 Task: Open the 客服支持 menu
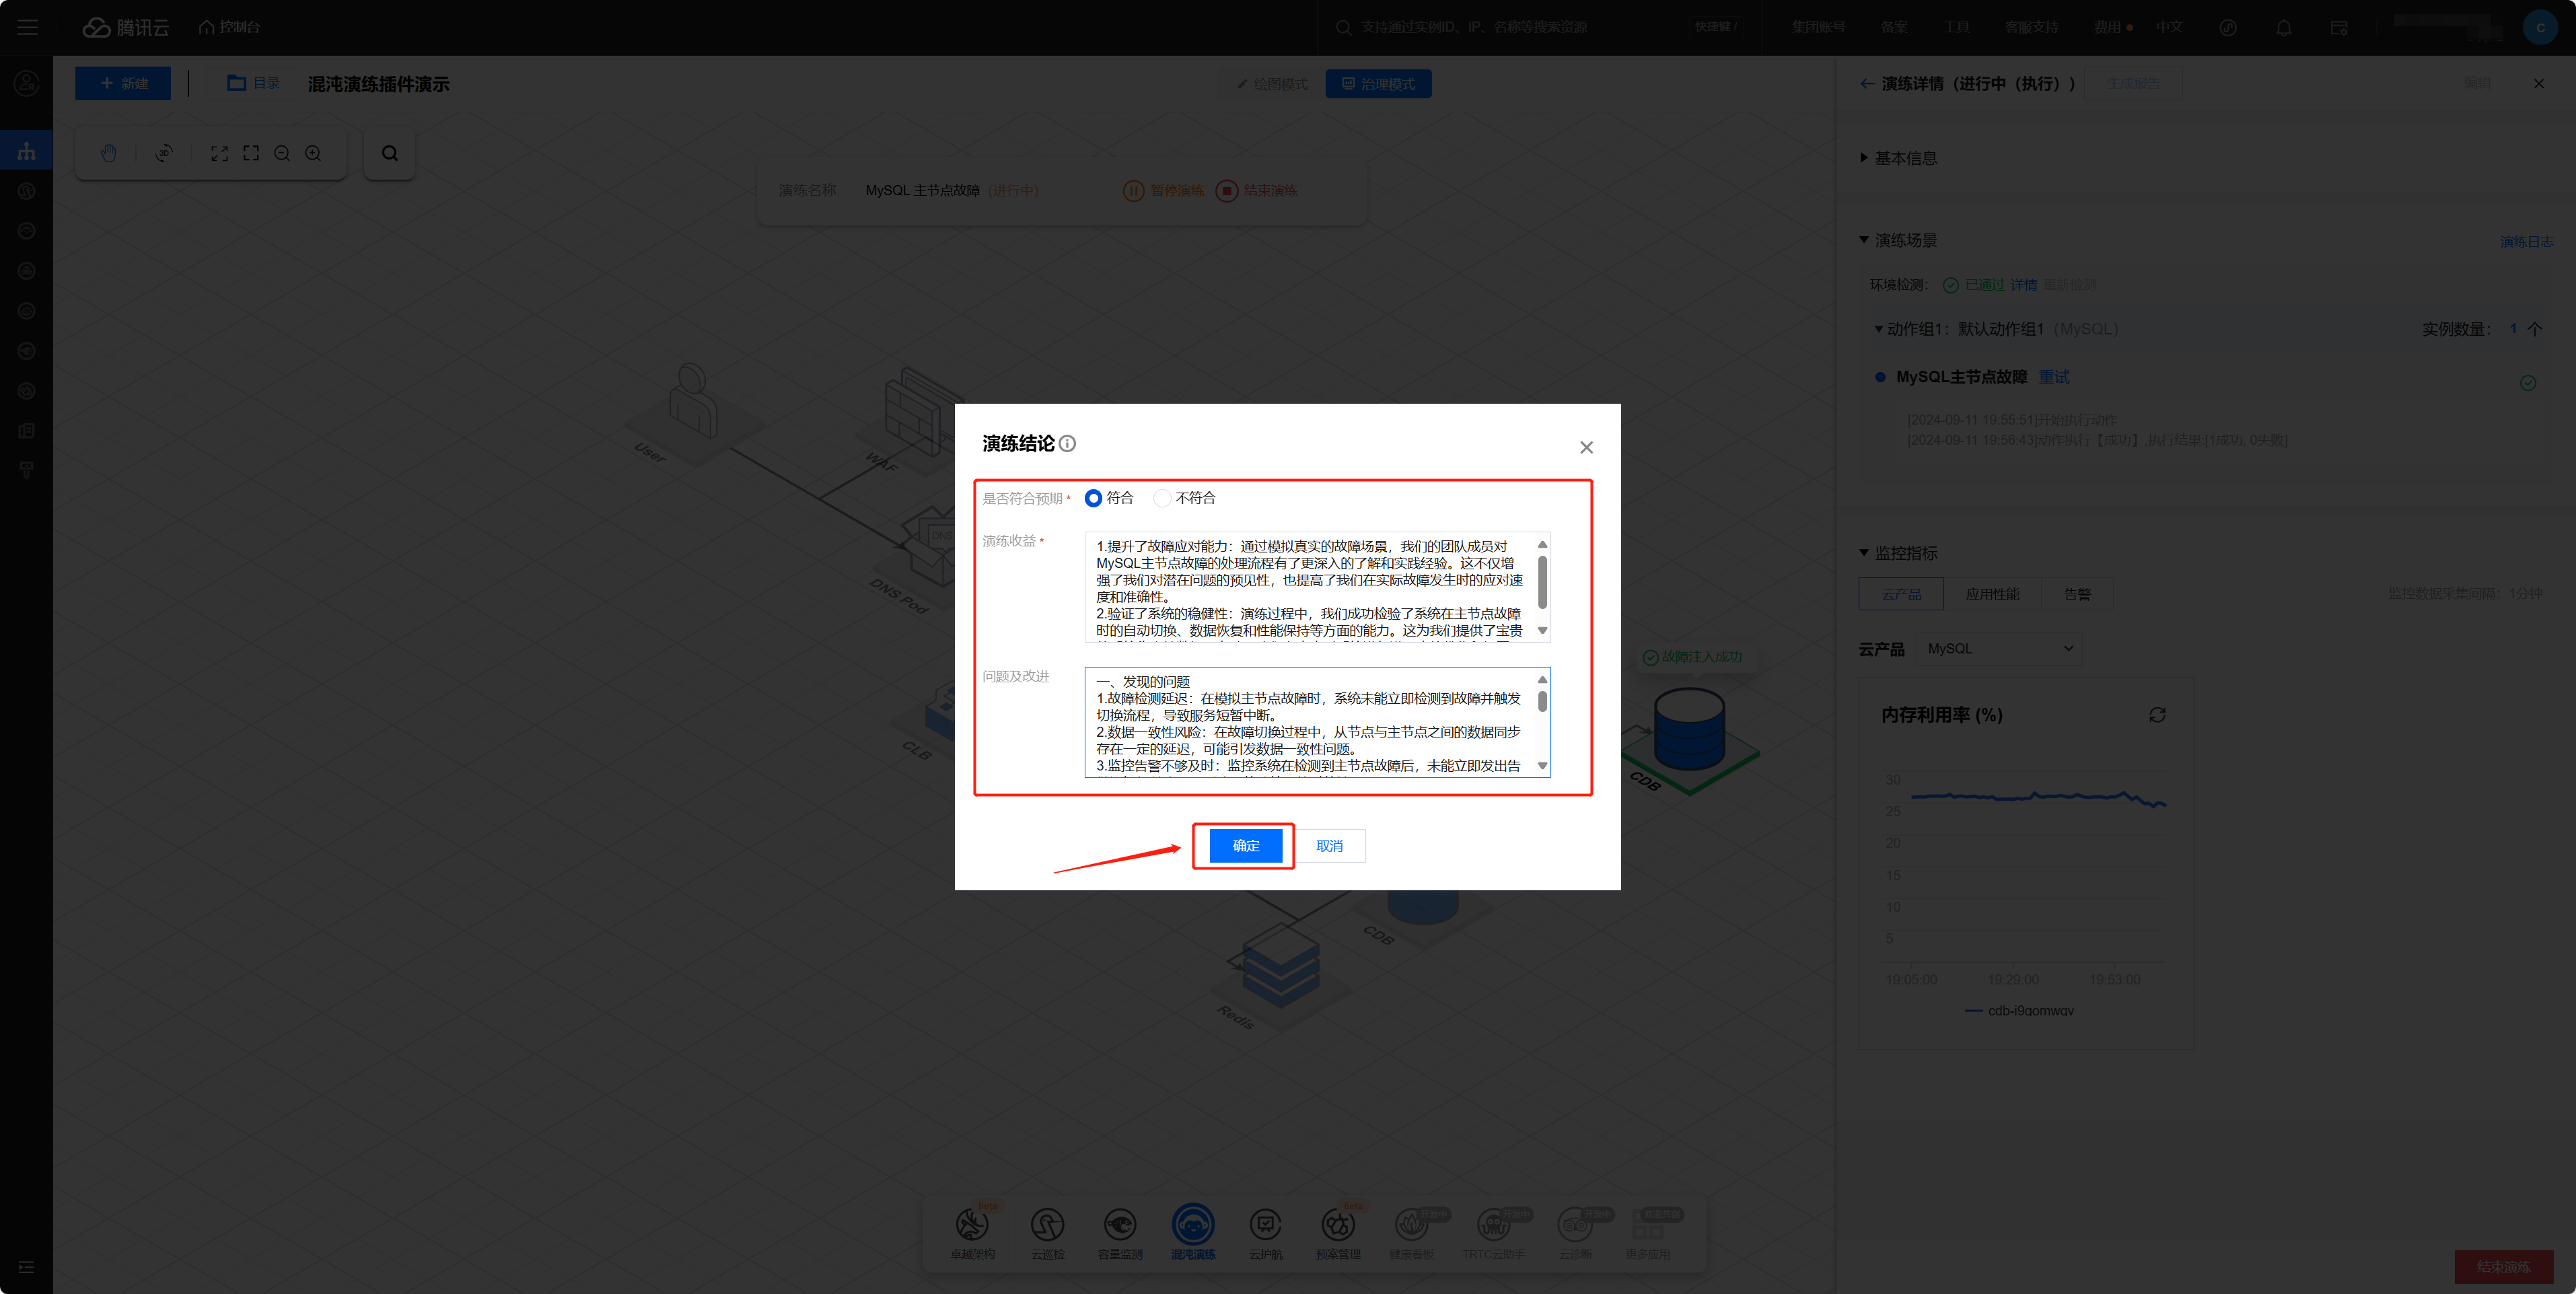click(2031, 27)
